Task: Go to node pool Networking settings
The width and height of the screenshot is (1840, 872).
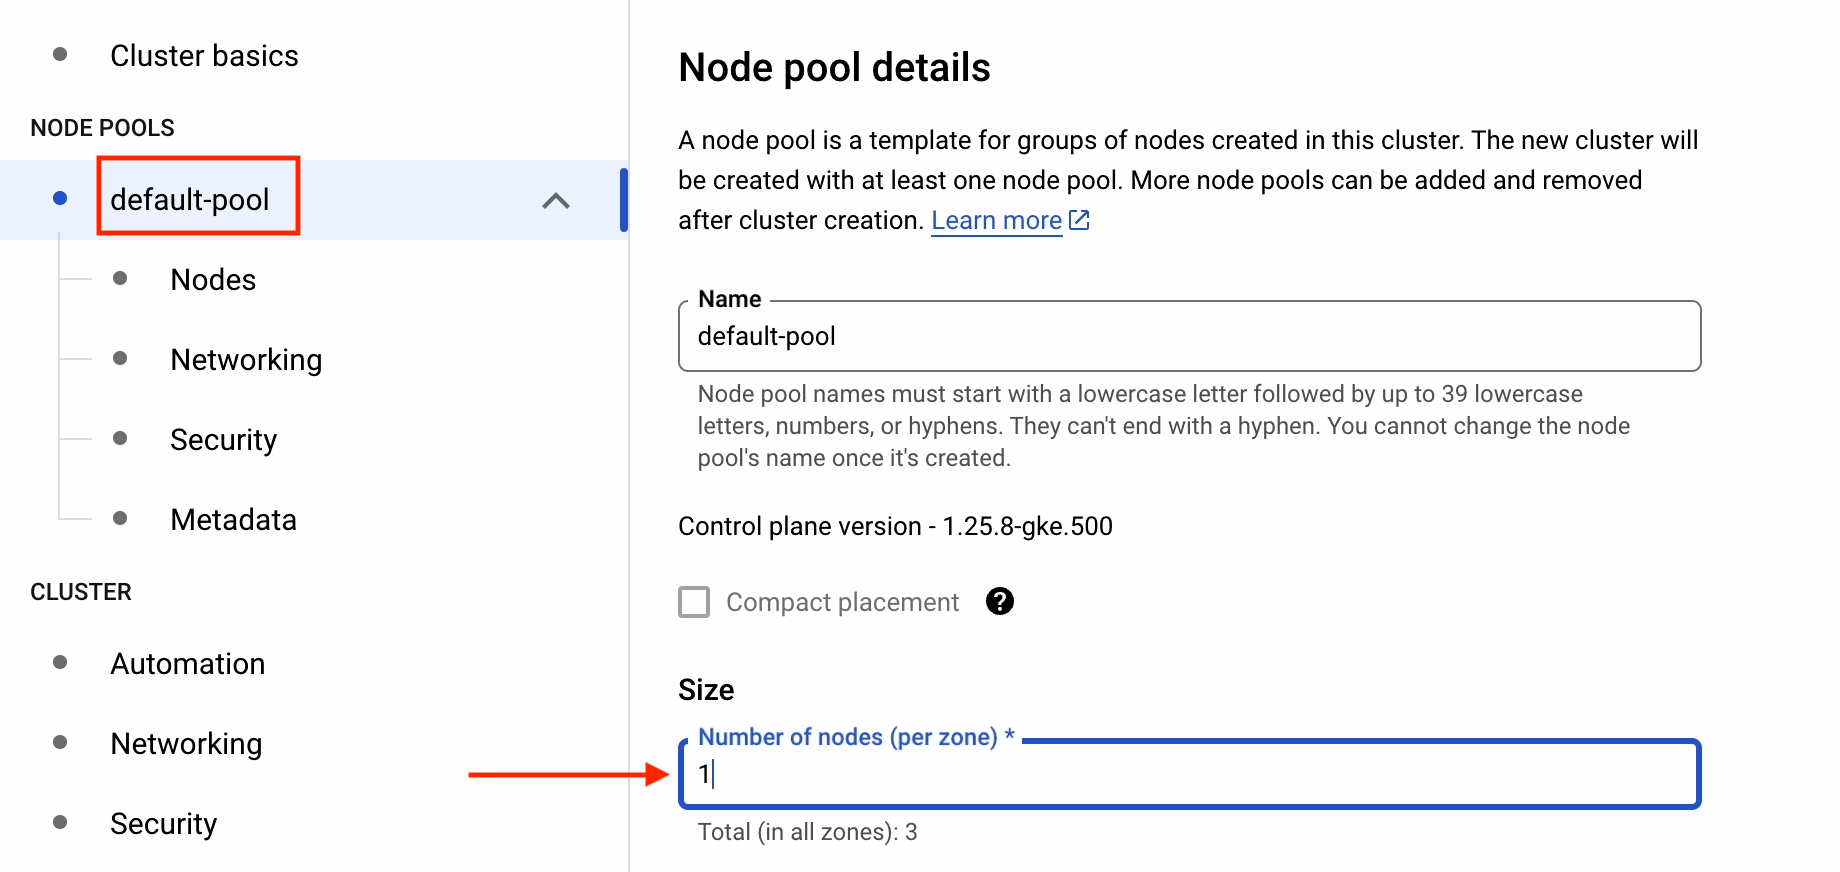Action: 246,360
